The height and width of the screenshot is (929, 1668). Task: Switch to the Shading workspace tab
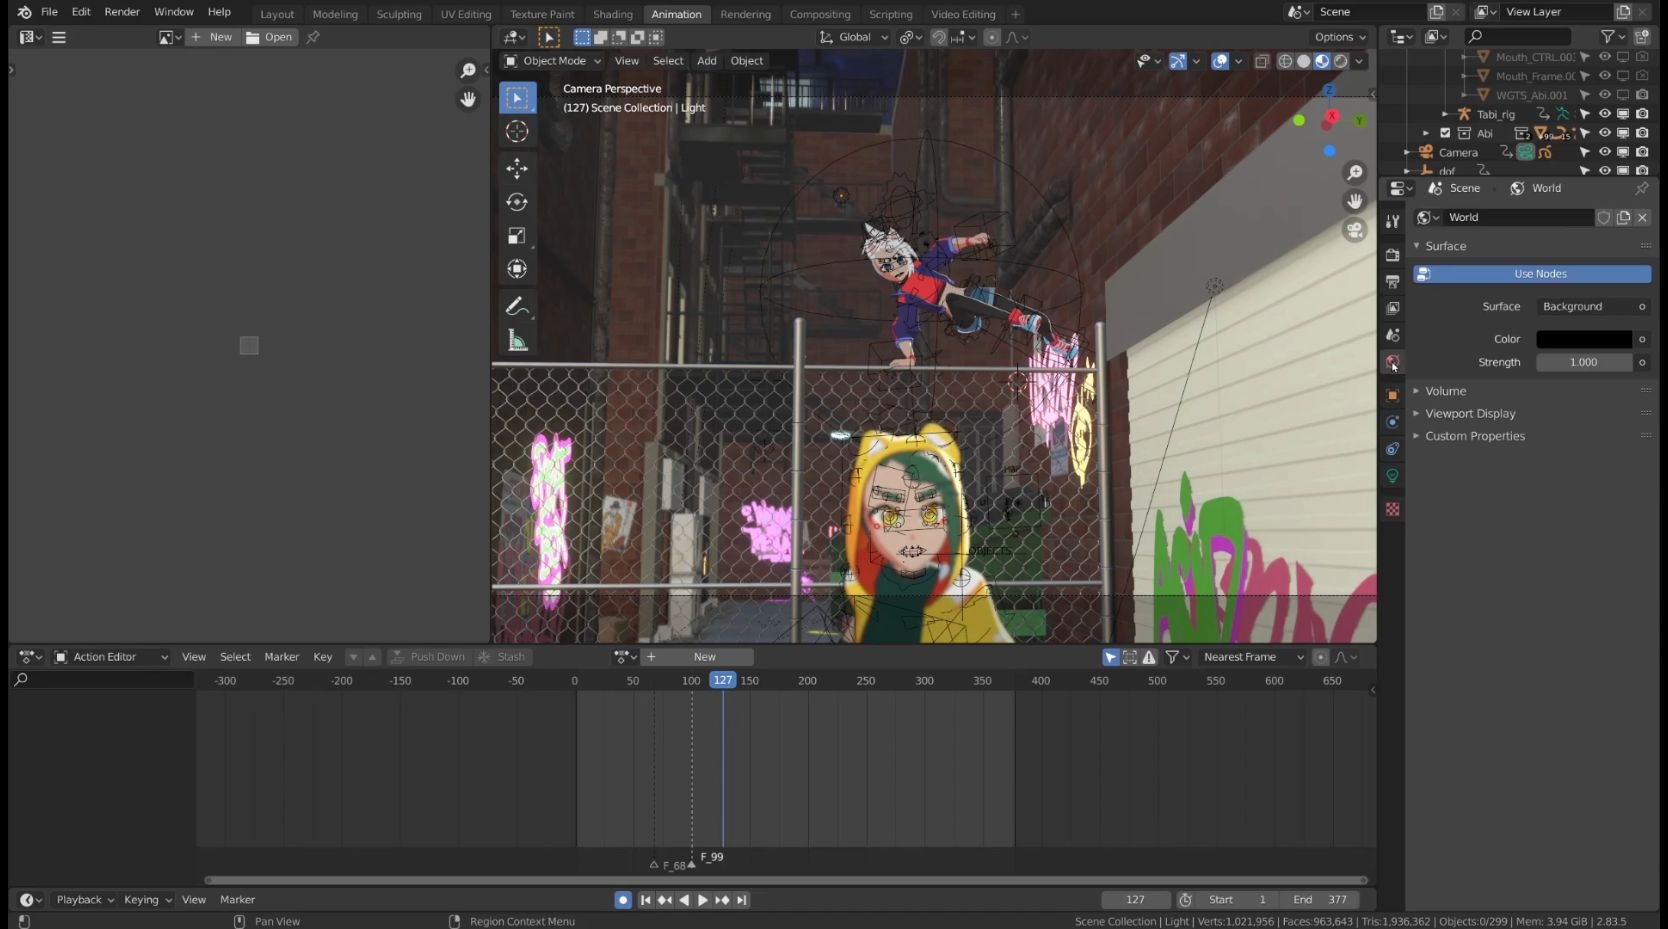point(613,14)
